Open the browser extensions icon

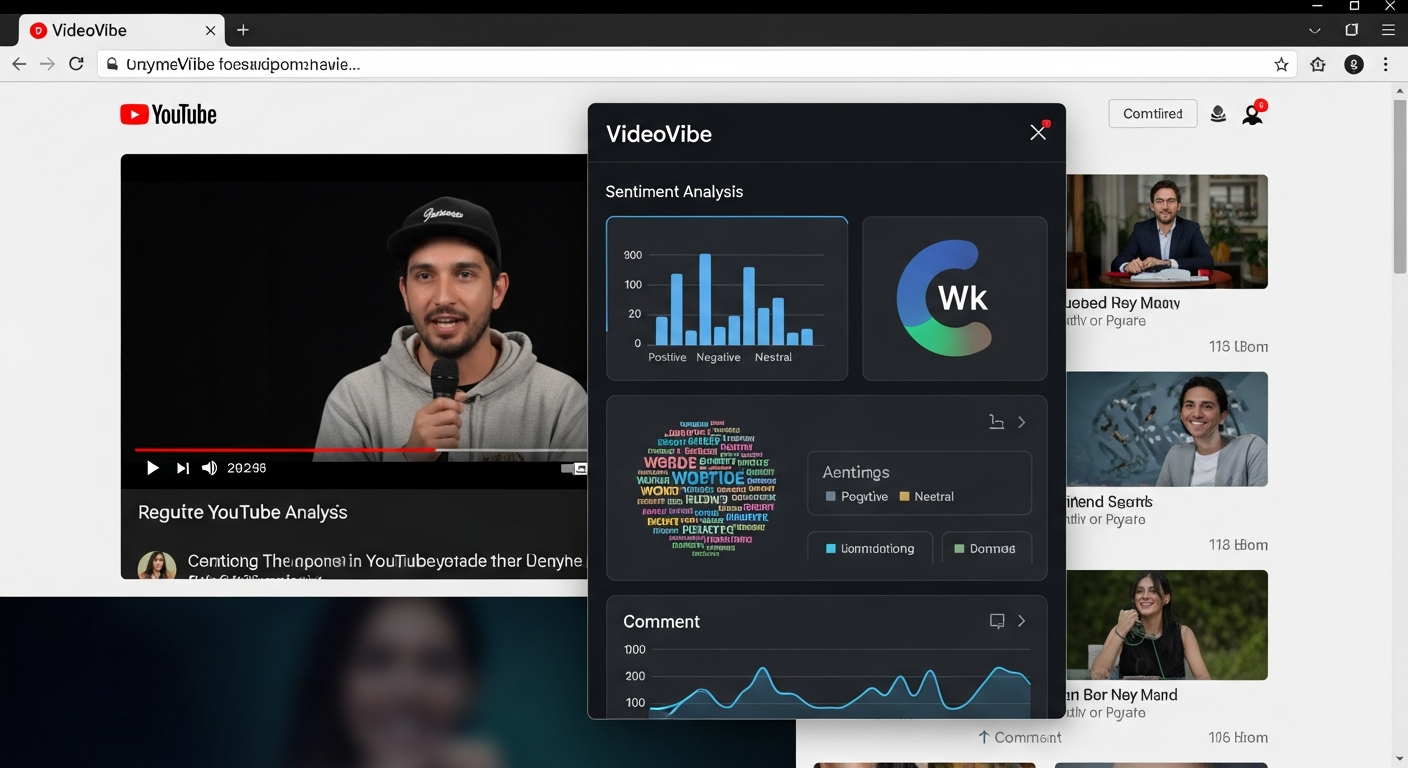pos(1318,64)
